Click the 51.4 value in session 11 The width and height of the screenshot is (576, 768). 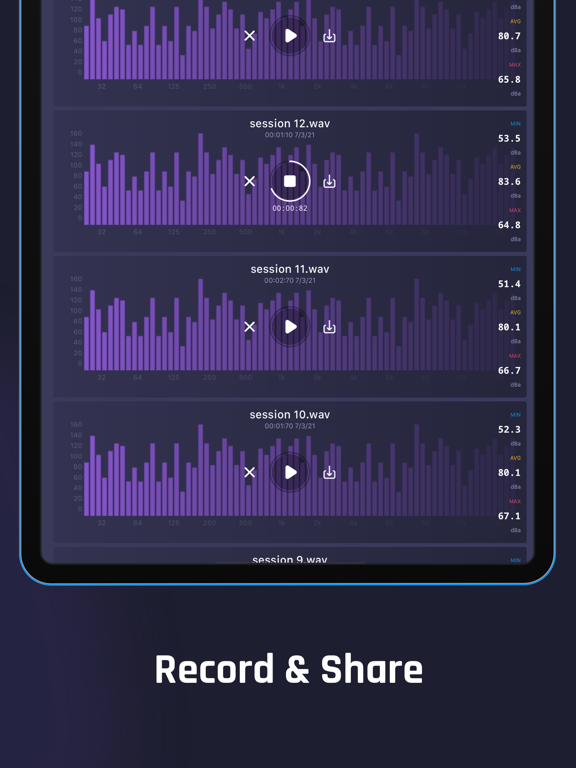coord(509,284)
